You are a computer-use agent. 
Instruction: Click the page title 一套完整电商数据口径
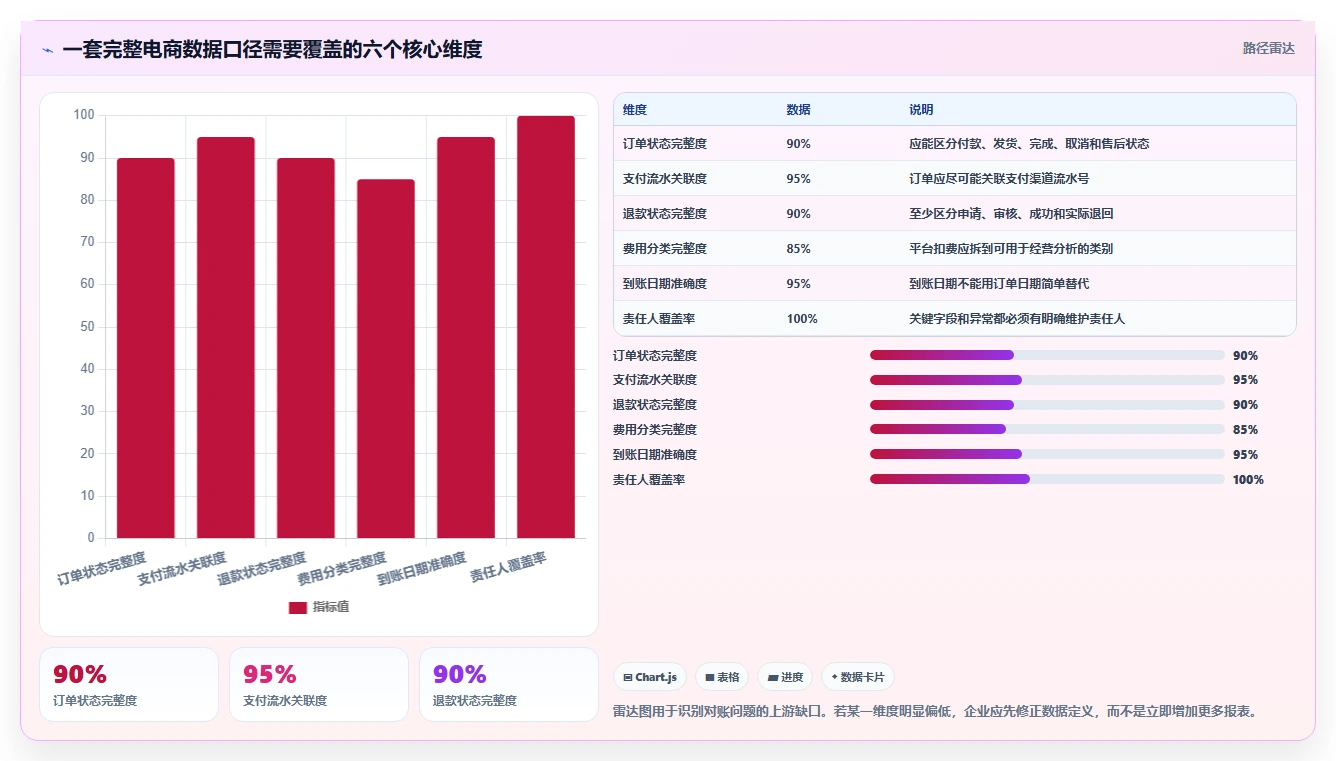click(x=272, y=49)
